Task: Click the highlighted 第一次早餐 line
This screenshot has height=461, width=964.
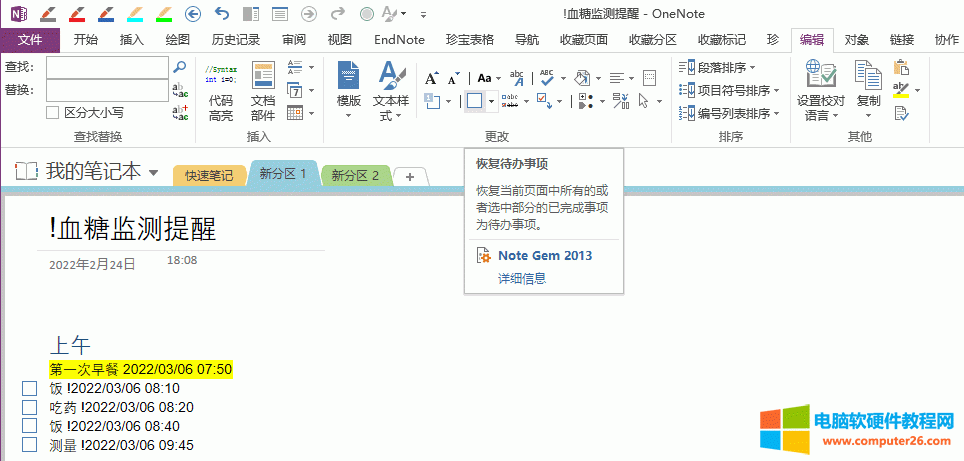Action: click(x=141, y=369)
